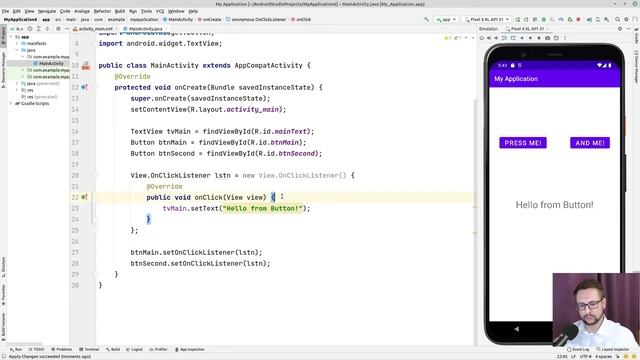Click the emulator power button icon
Image resolution: width=640 pixels, height=360 pixels.
click(x=482, y=38)
